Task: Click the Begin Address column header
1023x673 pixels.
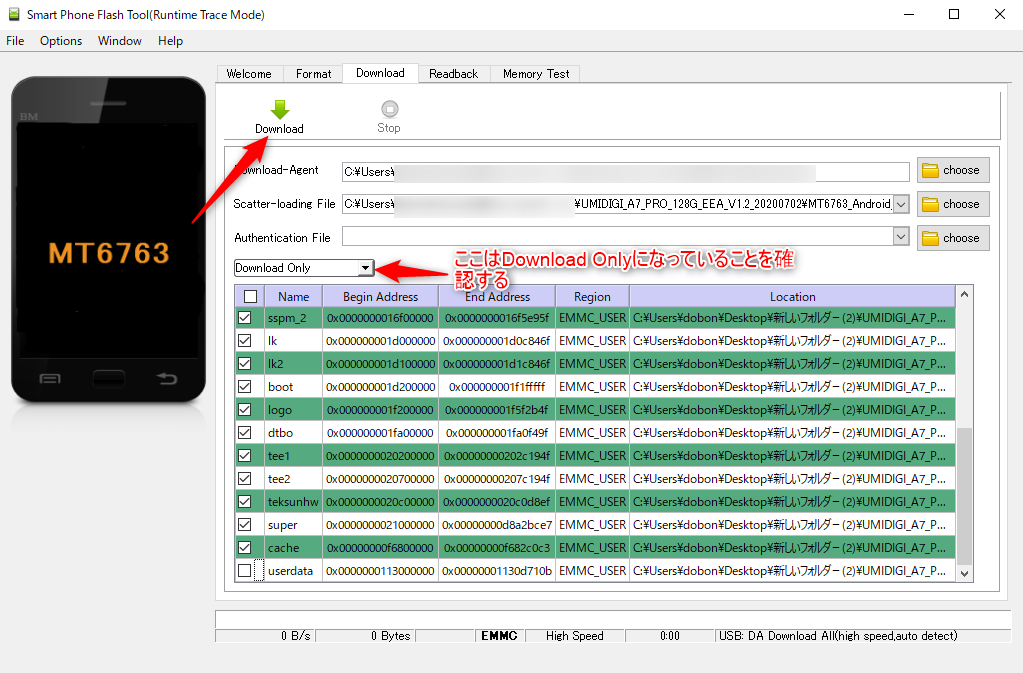Action: pos(380,297)
